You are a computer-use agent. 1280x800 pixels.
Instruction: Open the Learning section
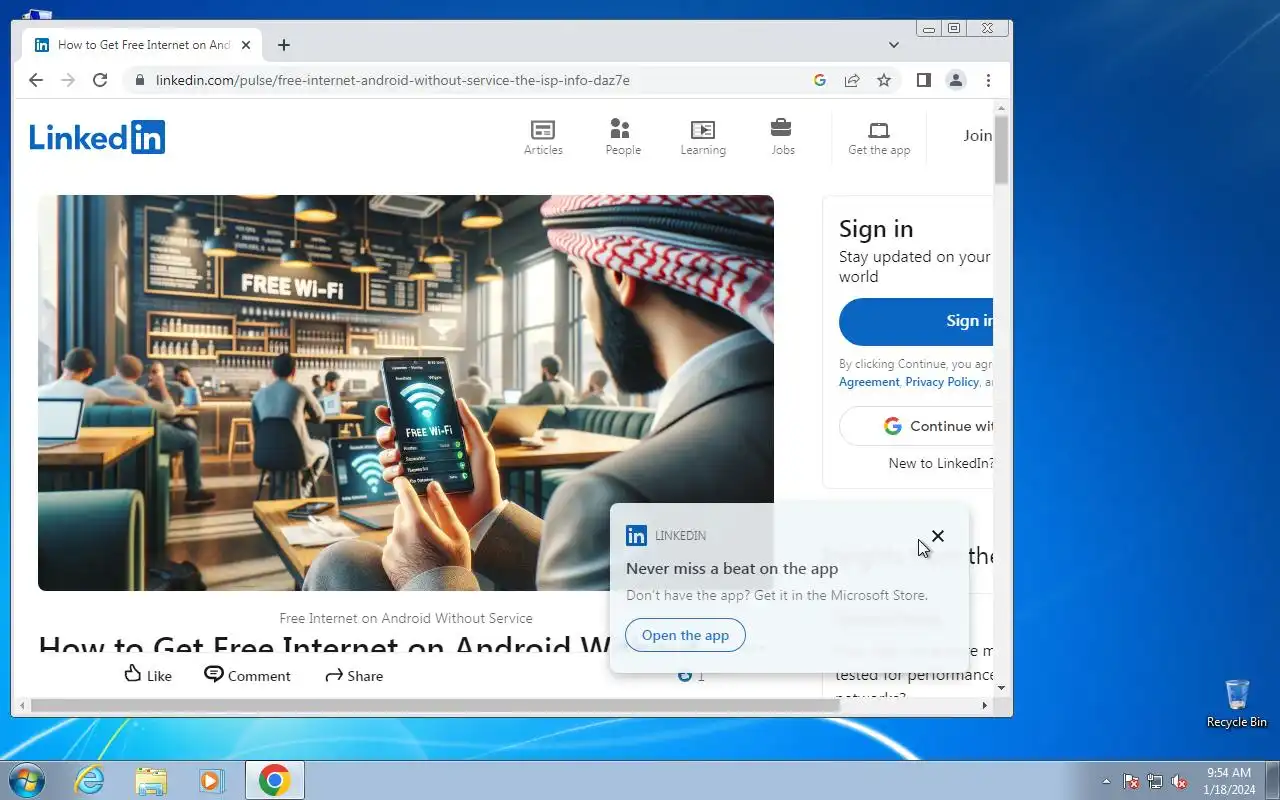tap(703, 137)
